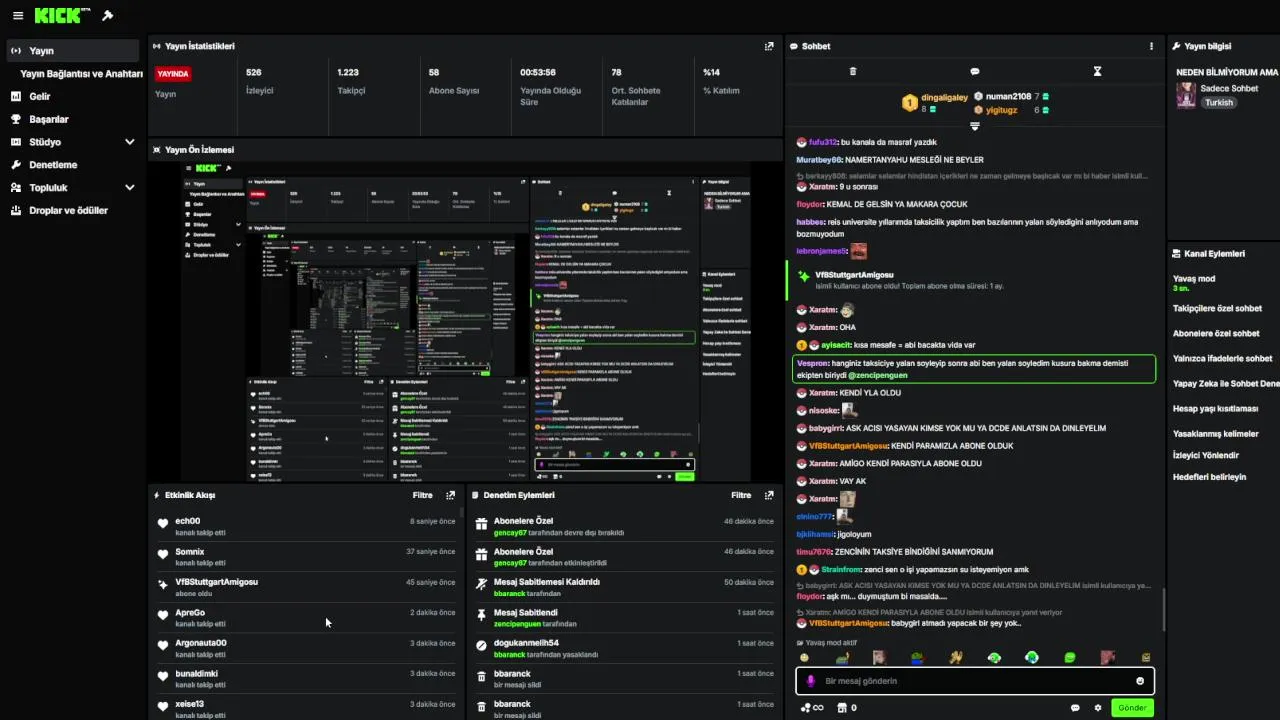Click the trash icon in chat toolbar
Viewport: 1280px width, 720px height.
853,71
